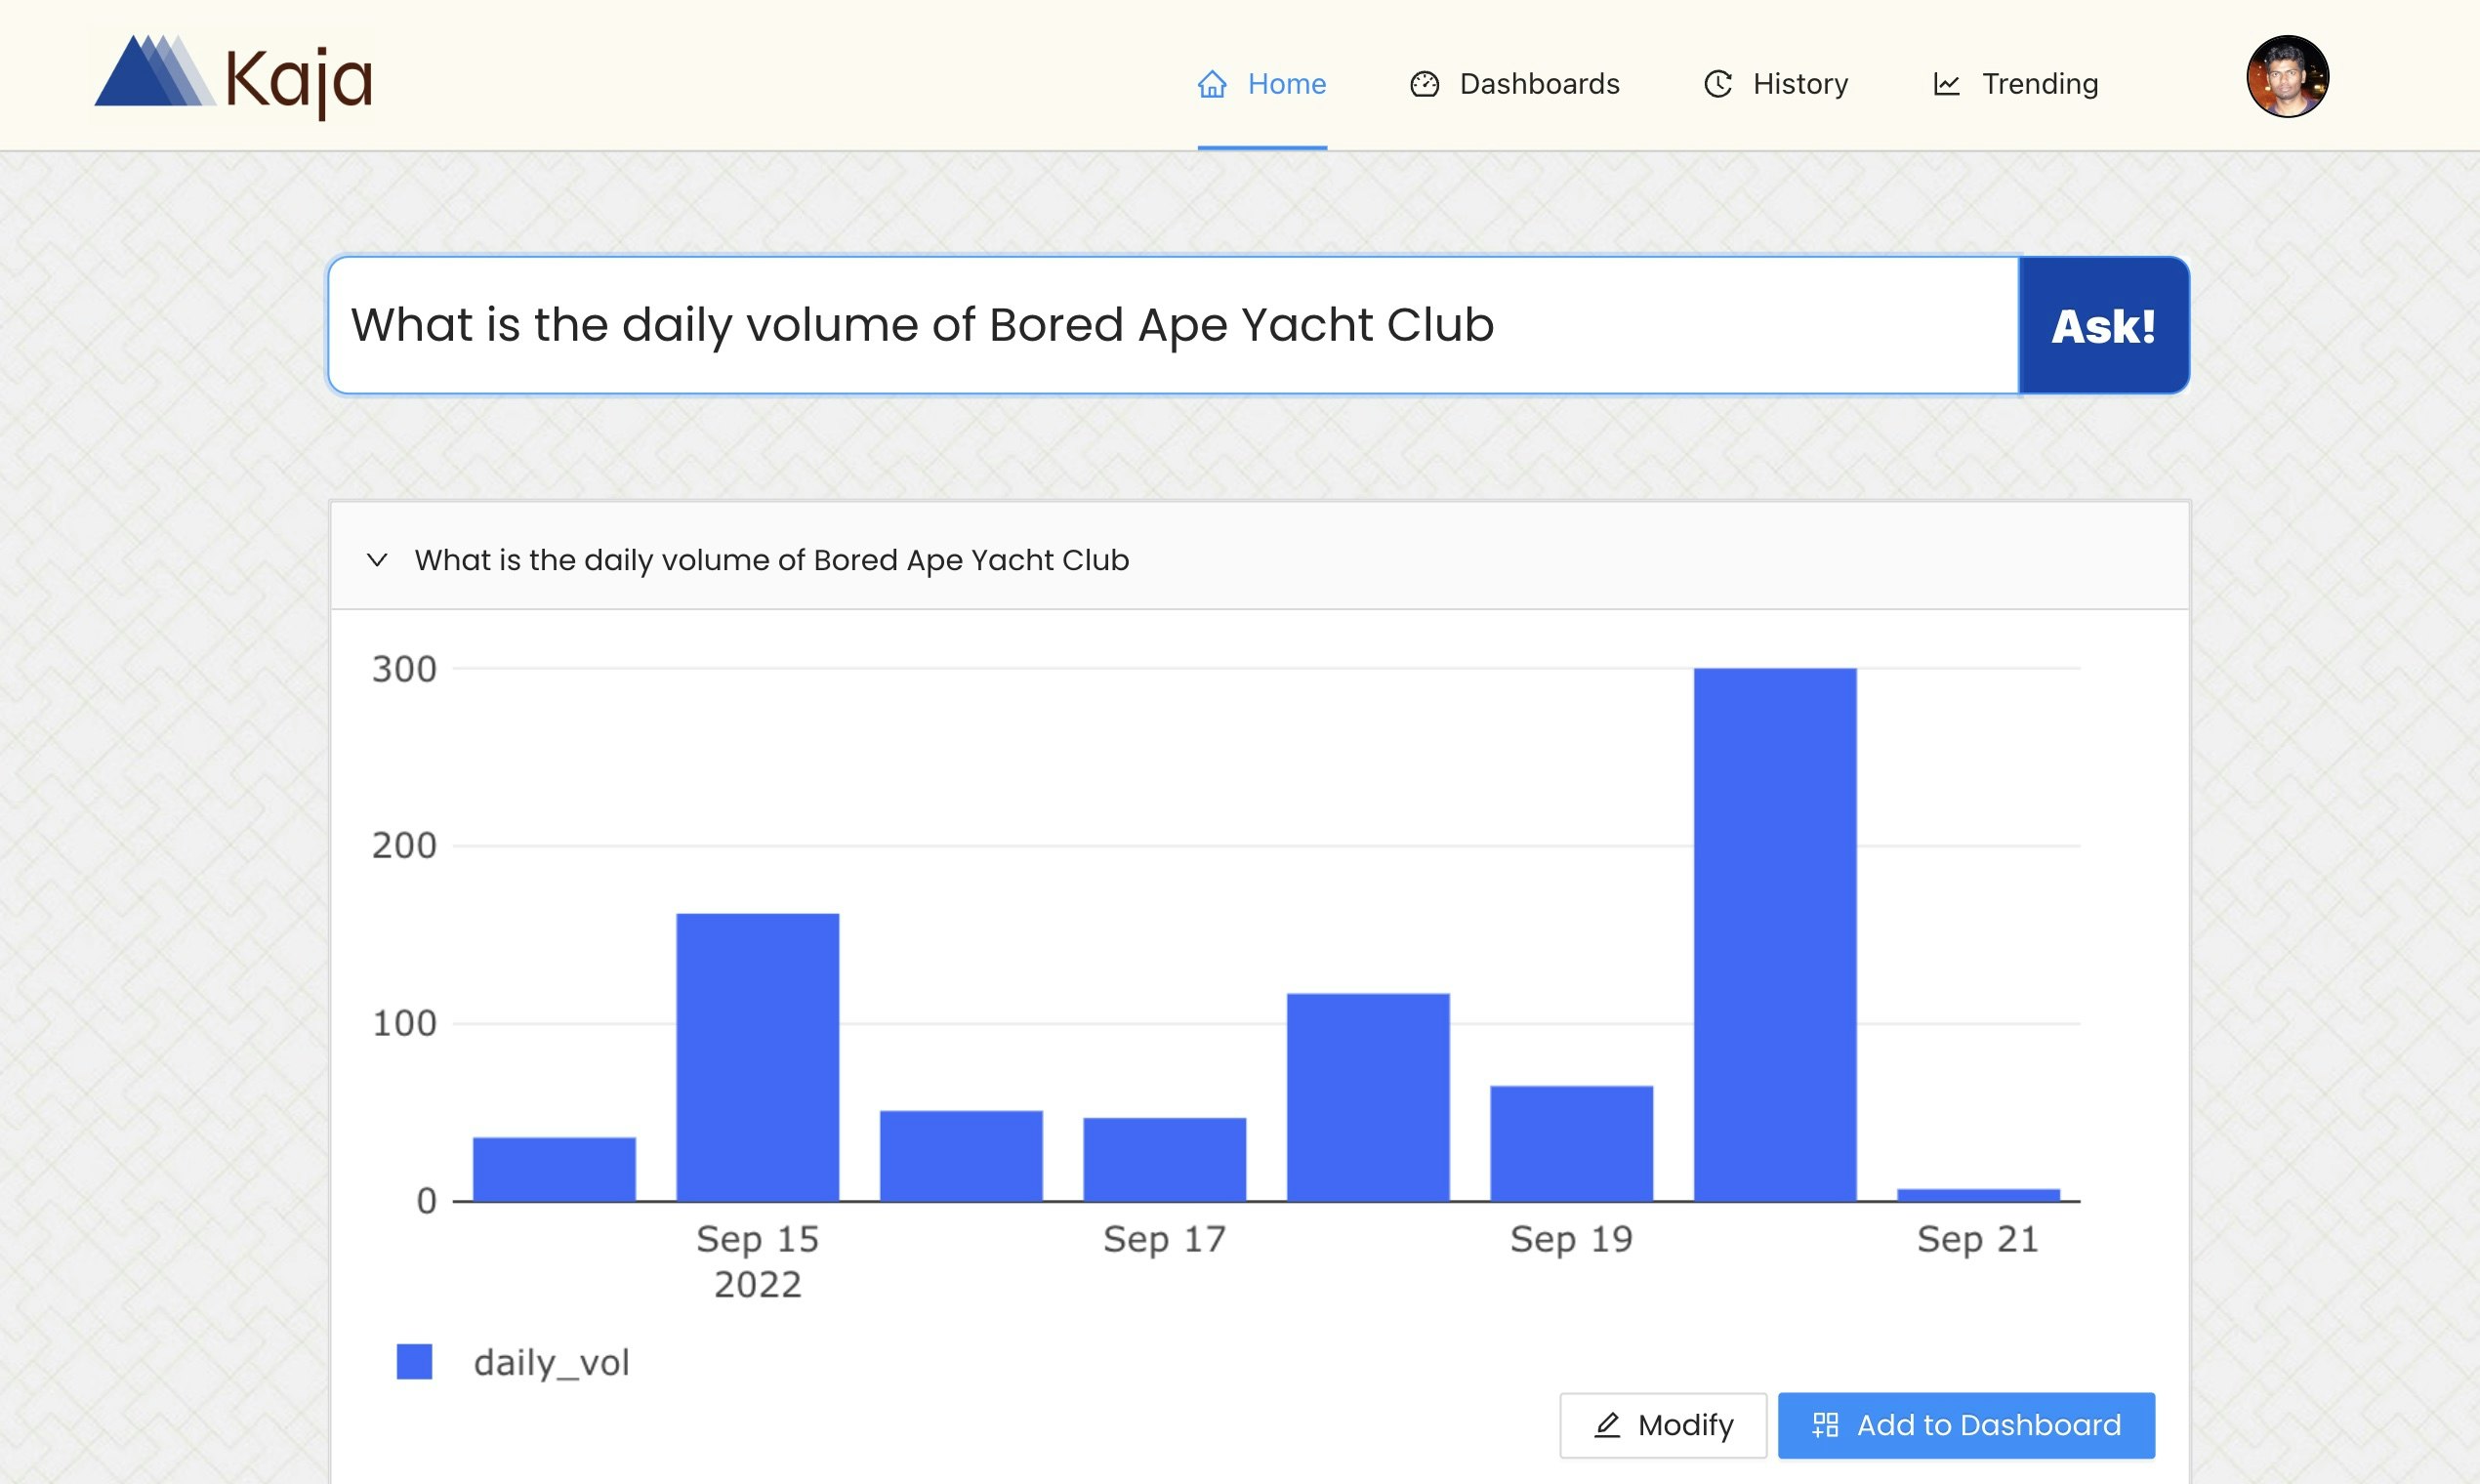This screenshot has width=2480, height=1484.
Task: Focus the question search input field
Action: point(1174,325)
